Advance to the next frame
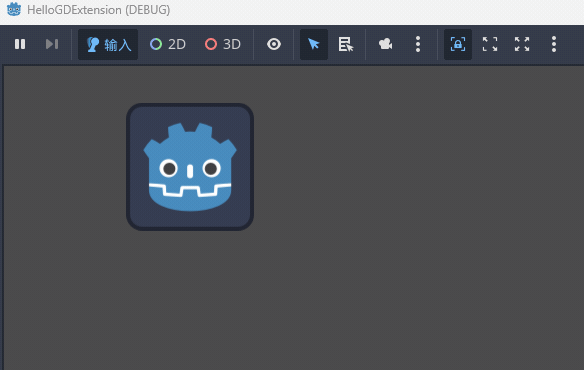 click(52, 44)
